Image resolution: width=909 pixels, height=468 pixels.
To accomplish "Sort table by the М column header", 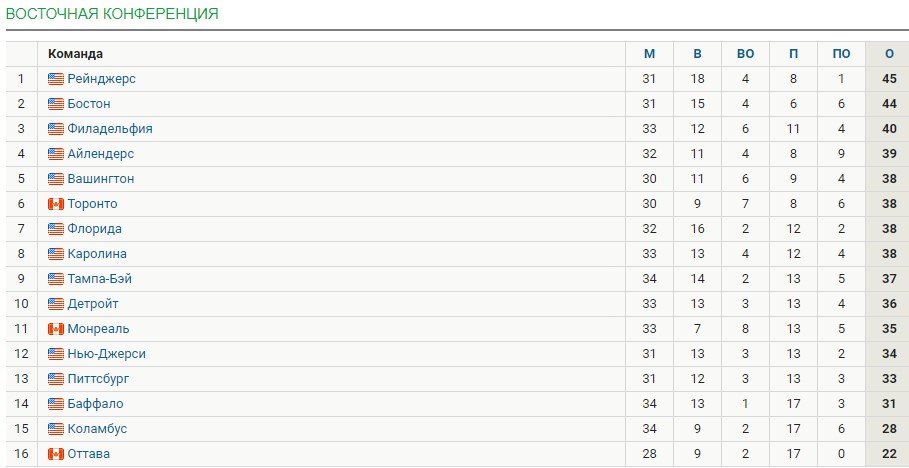I will click(x=650, y=54).
